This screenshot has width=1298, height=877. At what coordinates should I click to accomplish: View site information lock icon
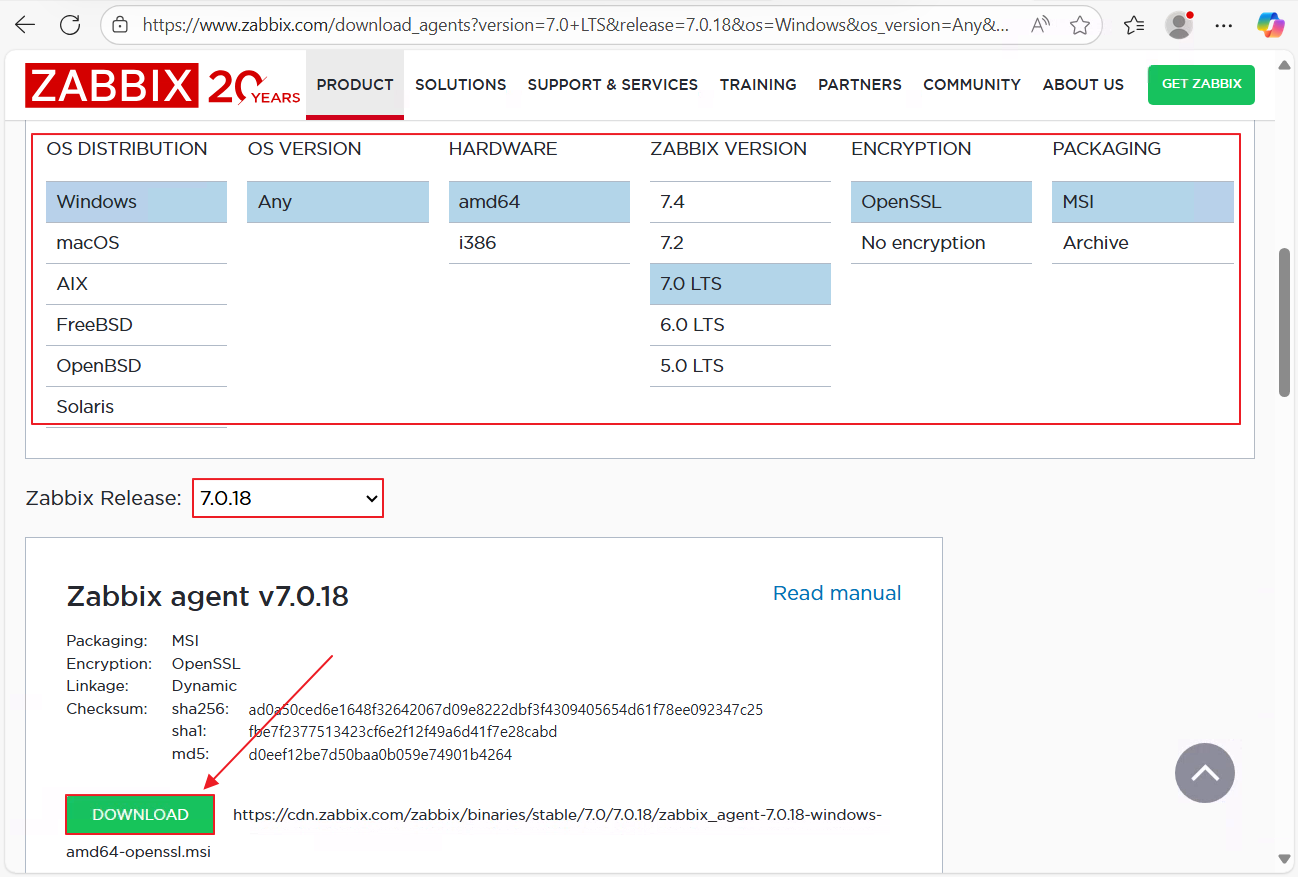(120, 25)
